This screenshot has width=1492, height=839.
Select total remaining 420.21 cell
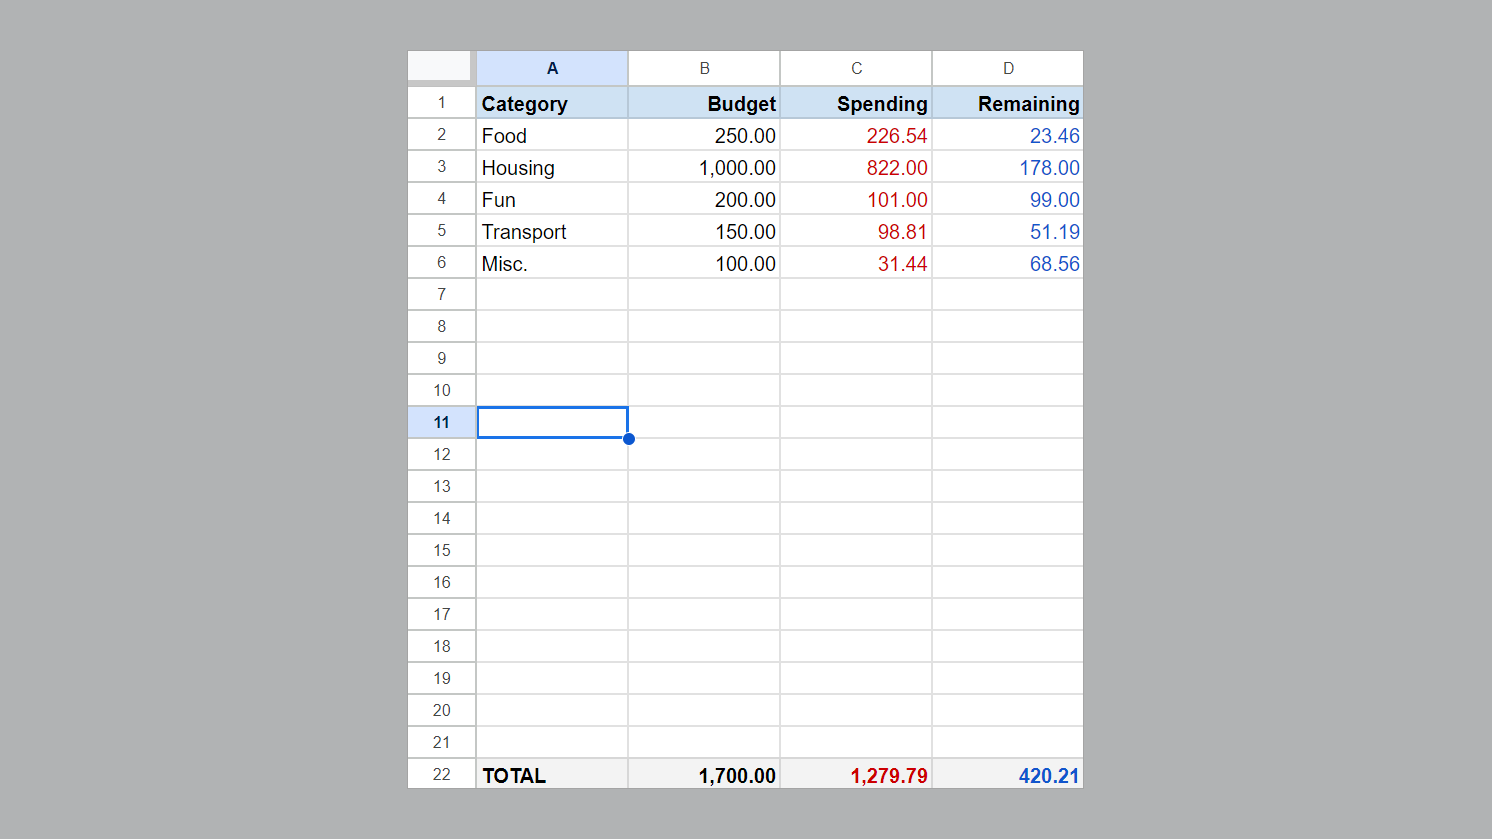[1008, 774]
